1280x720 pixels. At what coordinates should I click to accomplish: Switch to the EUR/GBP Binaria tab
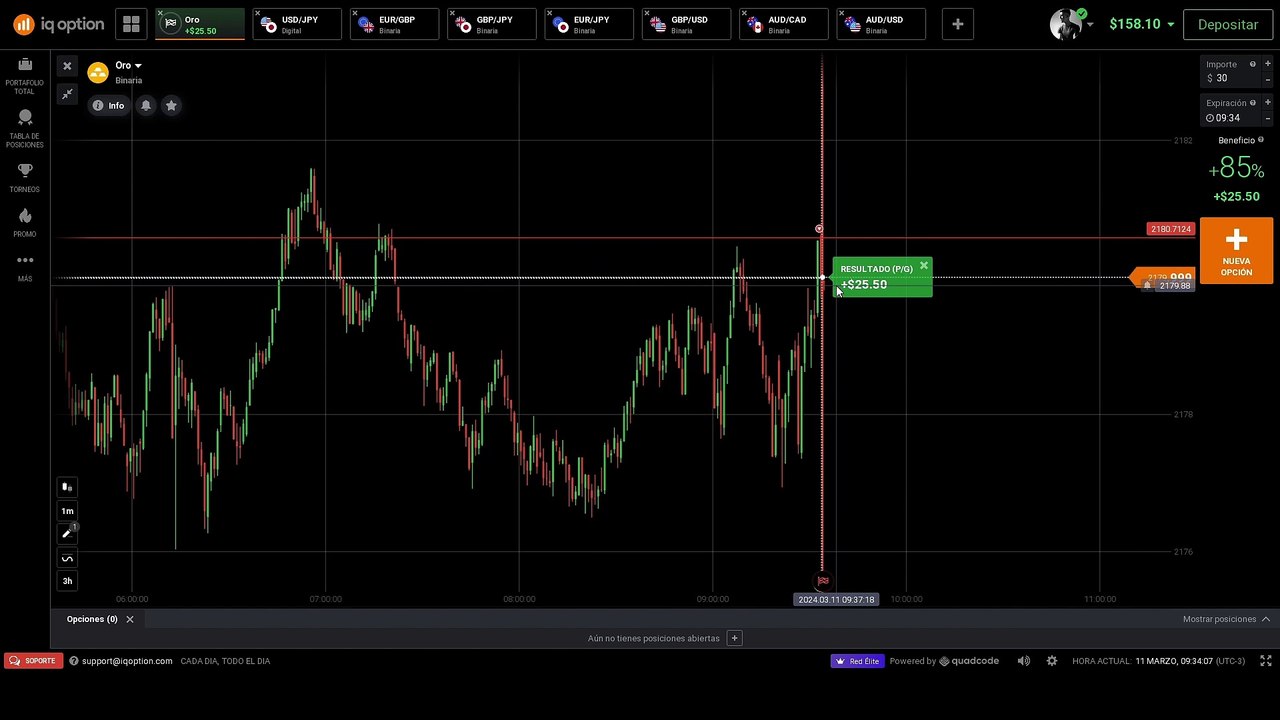coord(395,24)
